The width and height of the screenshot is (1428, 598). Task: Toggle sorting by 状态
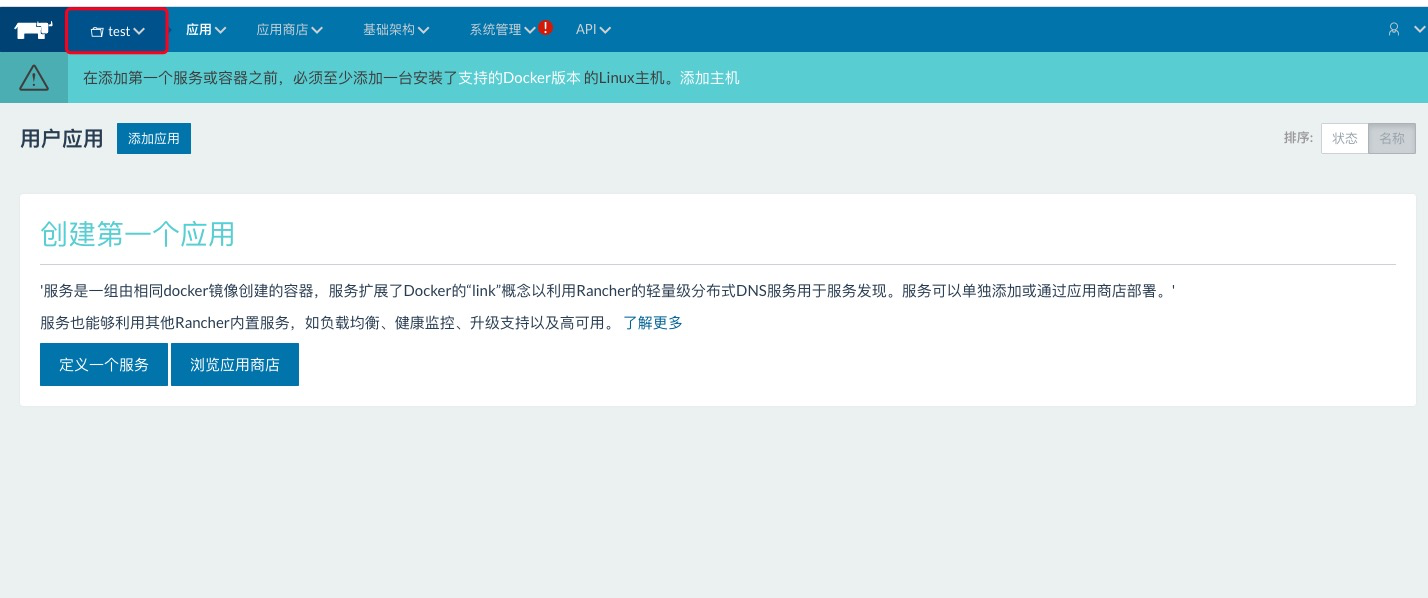click(1344, 138)
